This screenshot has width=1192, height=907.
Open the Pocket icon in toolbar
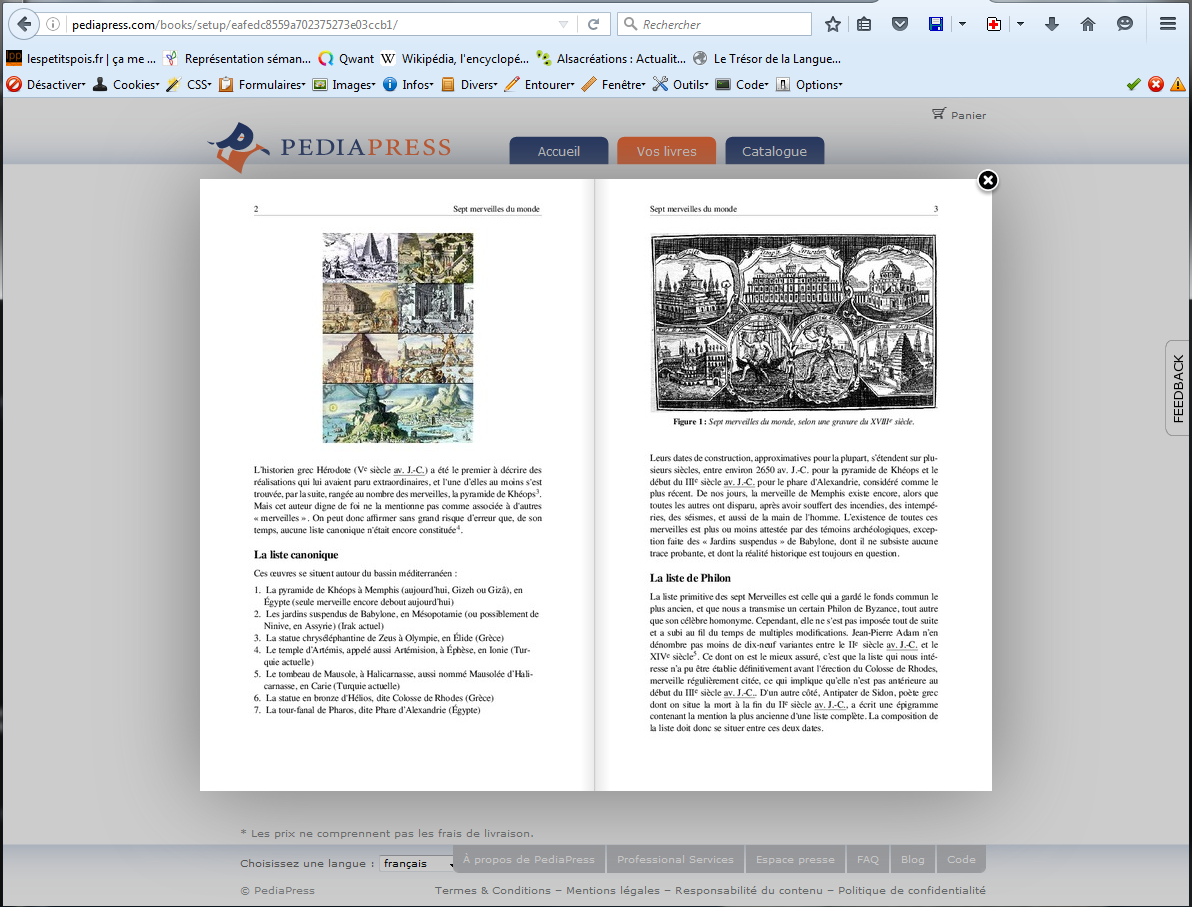tap(899, 24)
